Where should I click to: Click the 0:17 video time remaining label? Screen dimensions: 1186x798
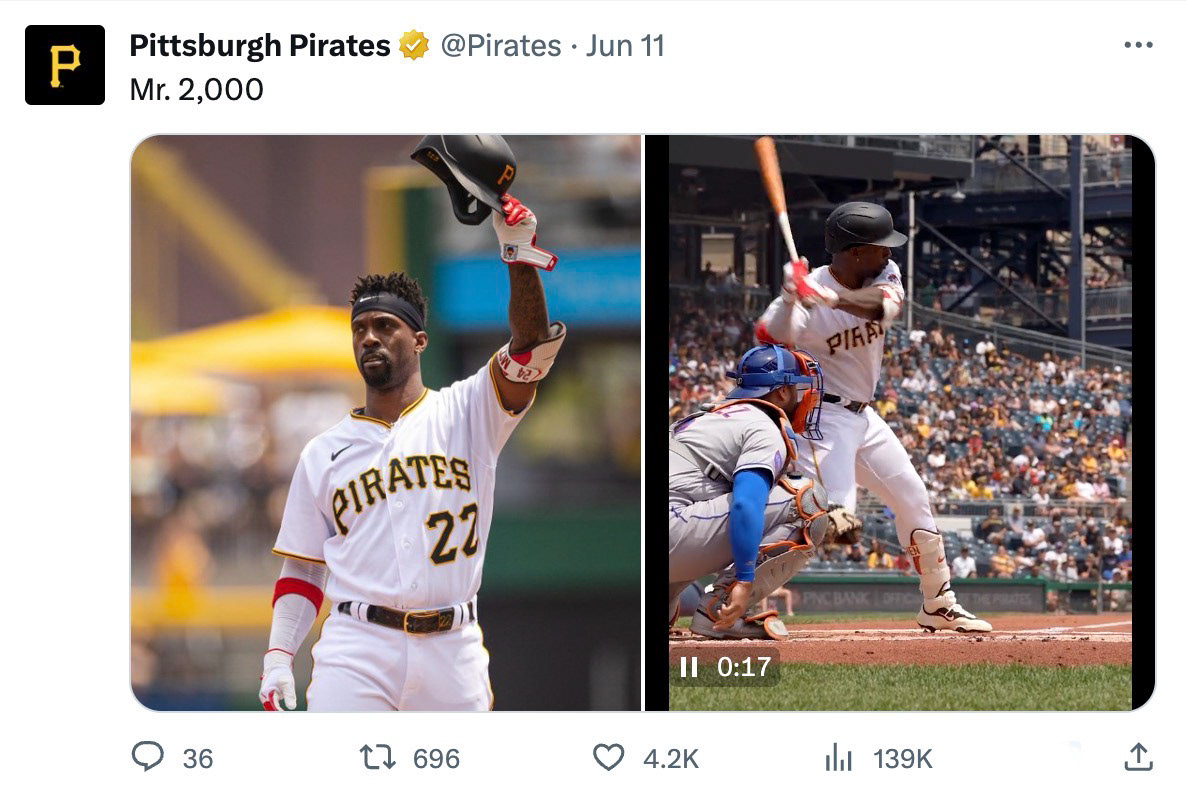tap(744, 667)
